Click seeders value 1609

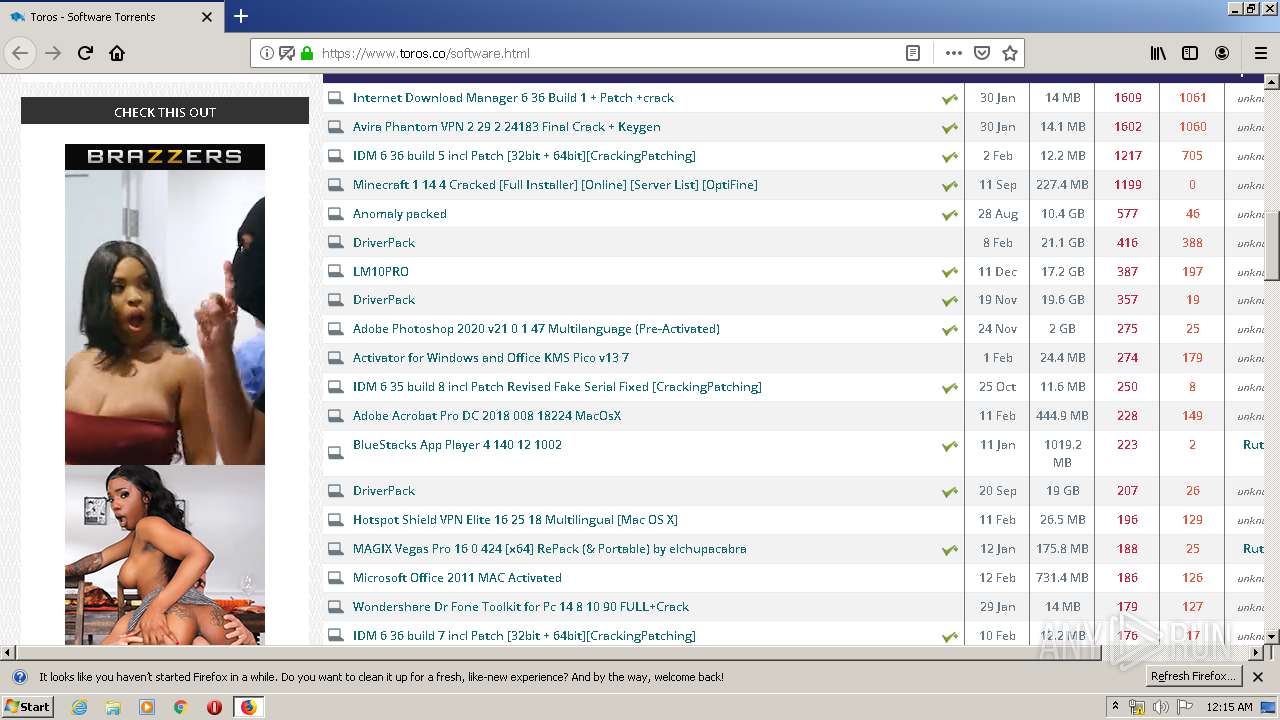click(1127, 98)
